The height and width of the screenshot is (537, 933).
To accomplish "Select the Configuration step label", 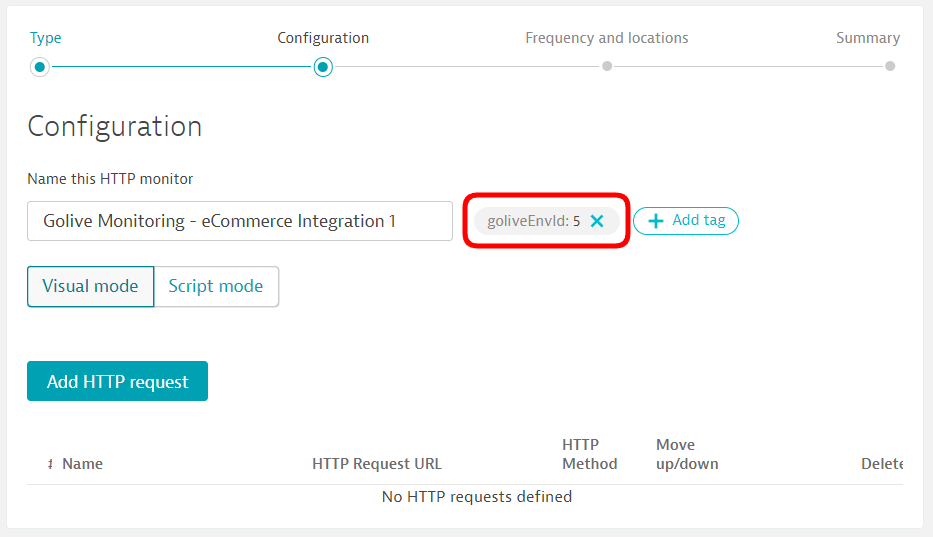I will click(323, 38).
